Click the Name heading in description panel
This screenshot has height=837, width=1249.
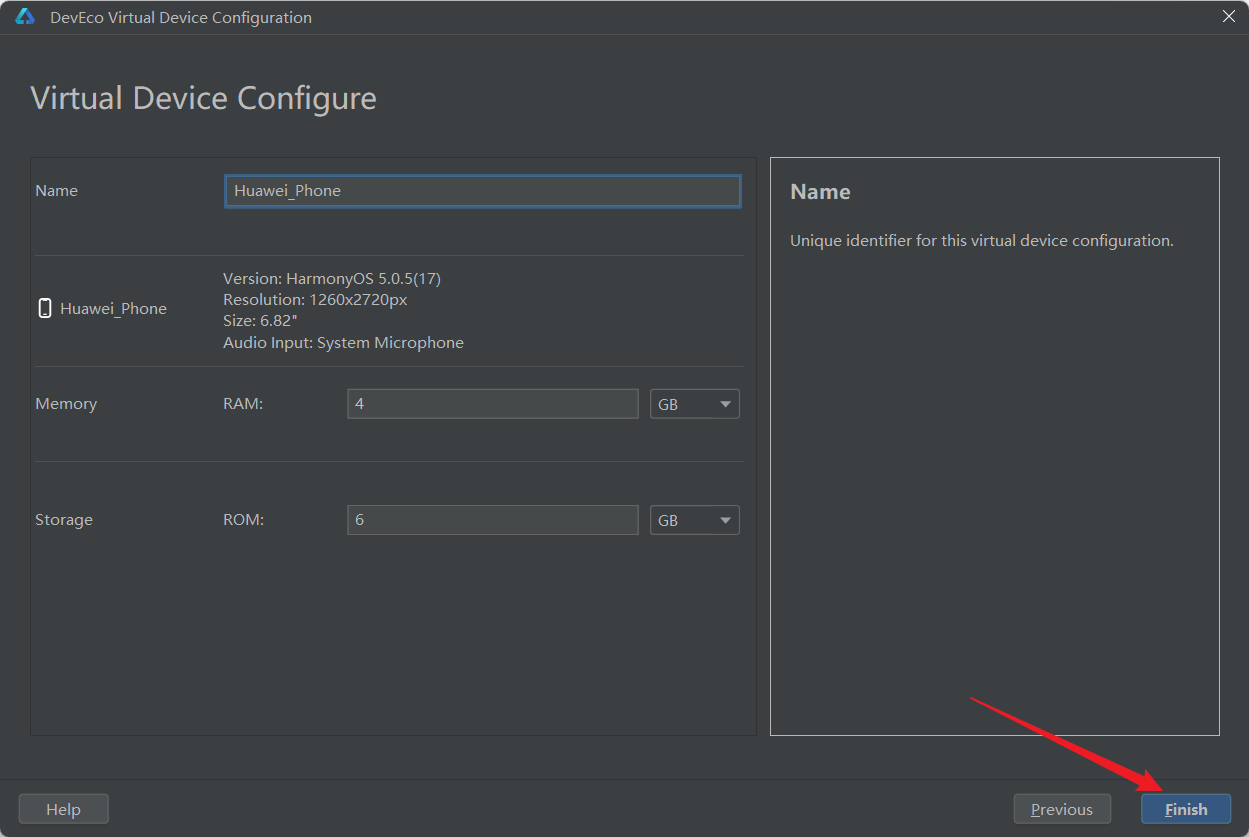(x=820, y=192)
